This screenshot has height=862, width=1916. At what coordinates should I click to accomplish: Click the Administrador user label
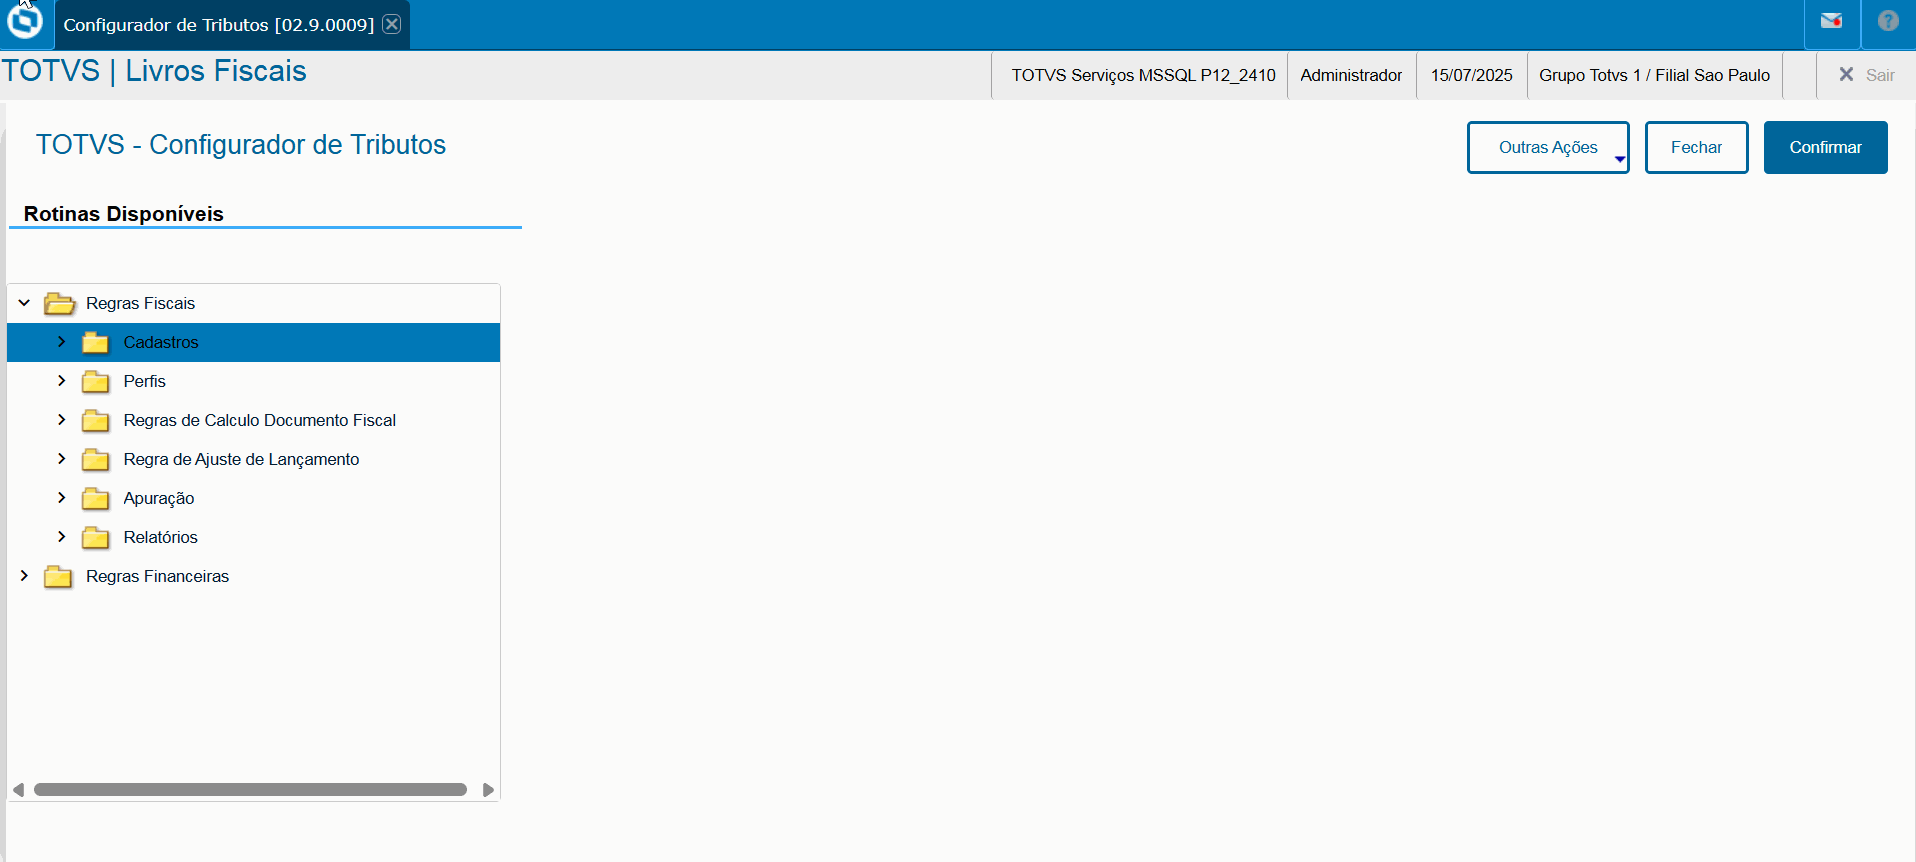point(1351,75)
